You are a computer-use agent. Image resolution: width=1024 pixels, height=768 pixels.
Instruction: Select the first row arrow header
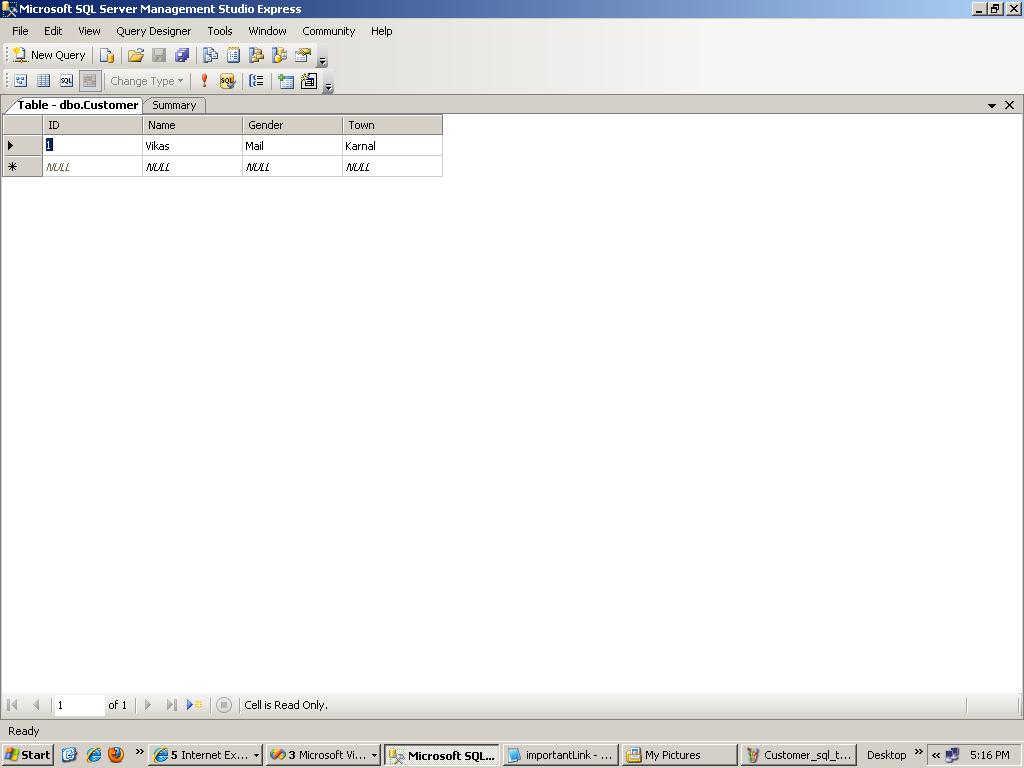tap(23, 146)
